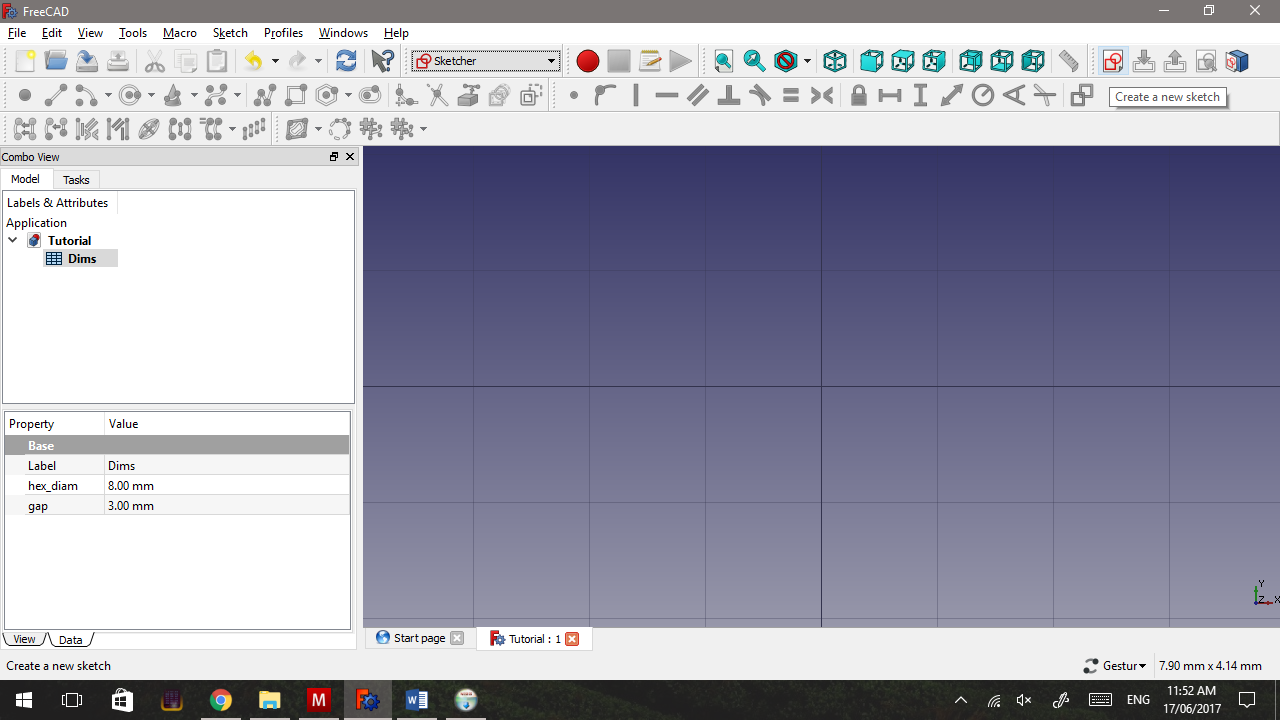
Task: Select the Trim edge tool
Action: (438, 95)
